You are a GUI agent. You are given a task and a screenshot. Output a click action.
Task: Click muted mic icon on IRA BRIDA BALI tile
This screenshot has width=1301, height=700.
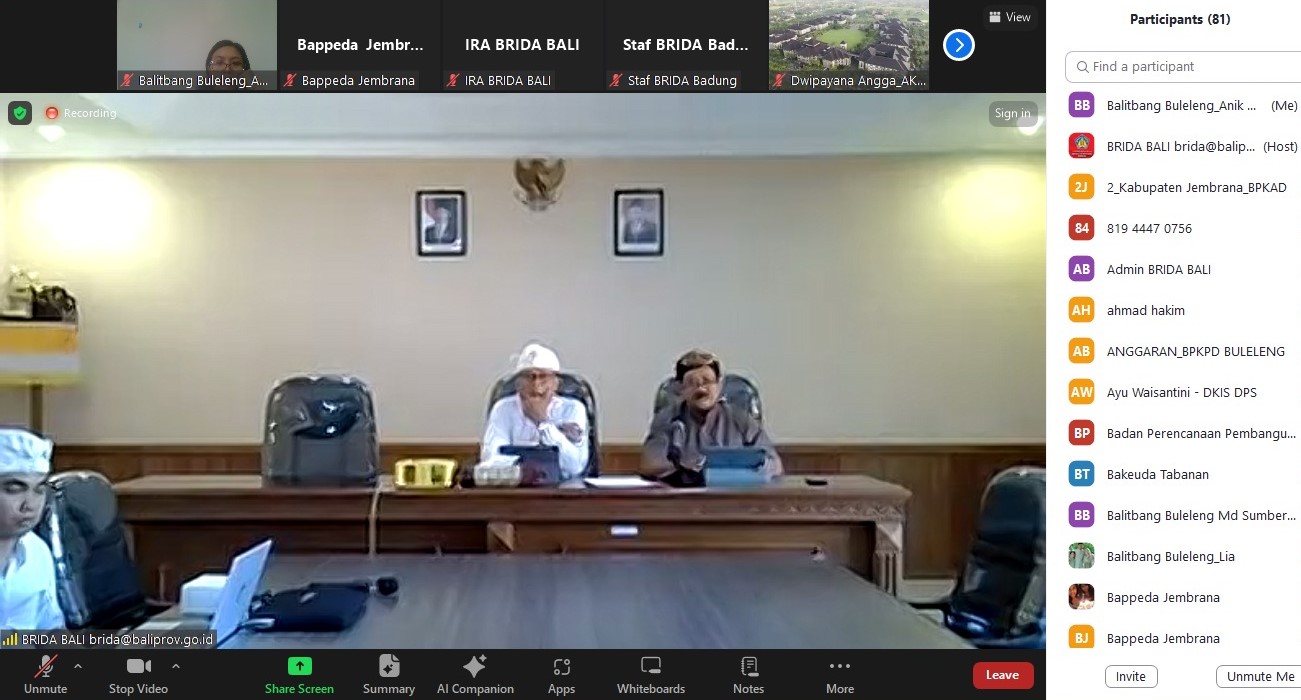point(454,80)
